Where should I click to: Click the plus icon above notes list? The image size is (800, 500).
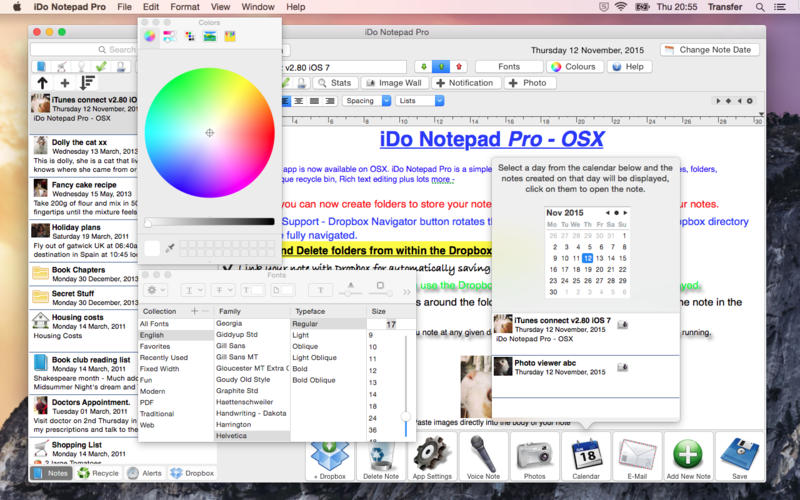[65, 83]
